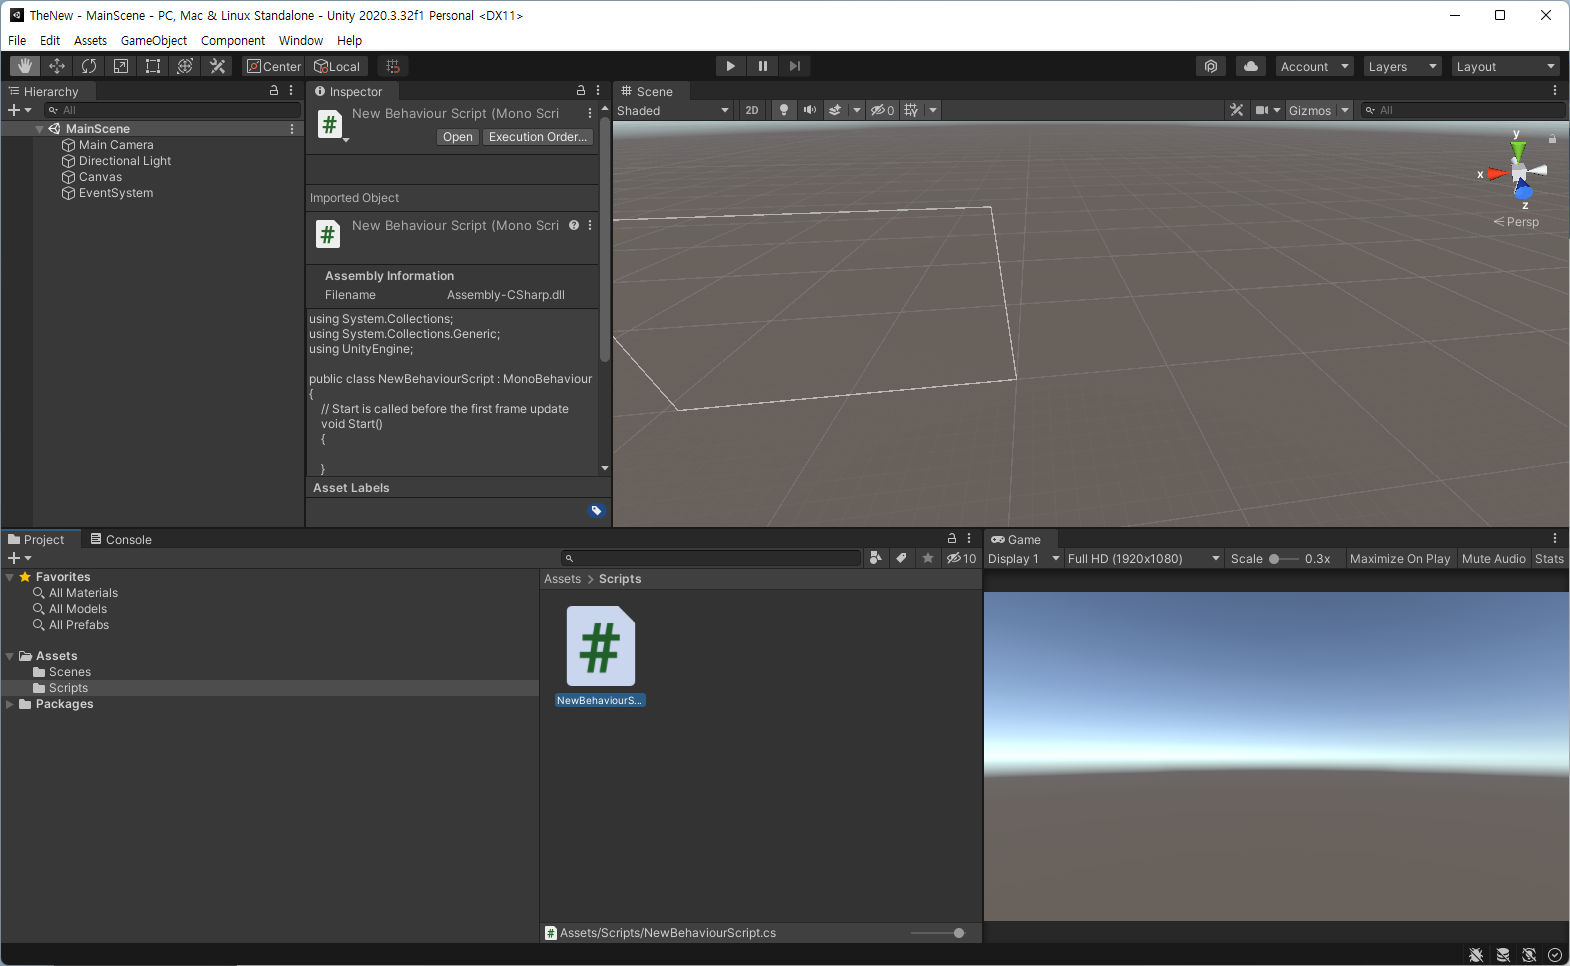Screen dimensions: 1570x966
Task: Toggle scene audio speaker icon
Action: tap(810, 110)
